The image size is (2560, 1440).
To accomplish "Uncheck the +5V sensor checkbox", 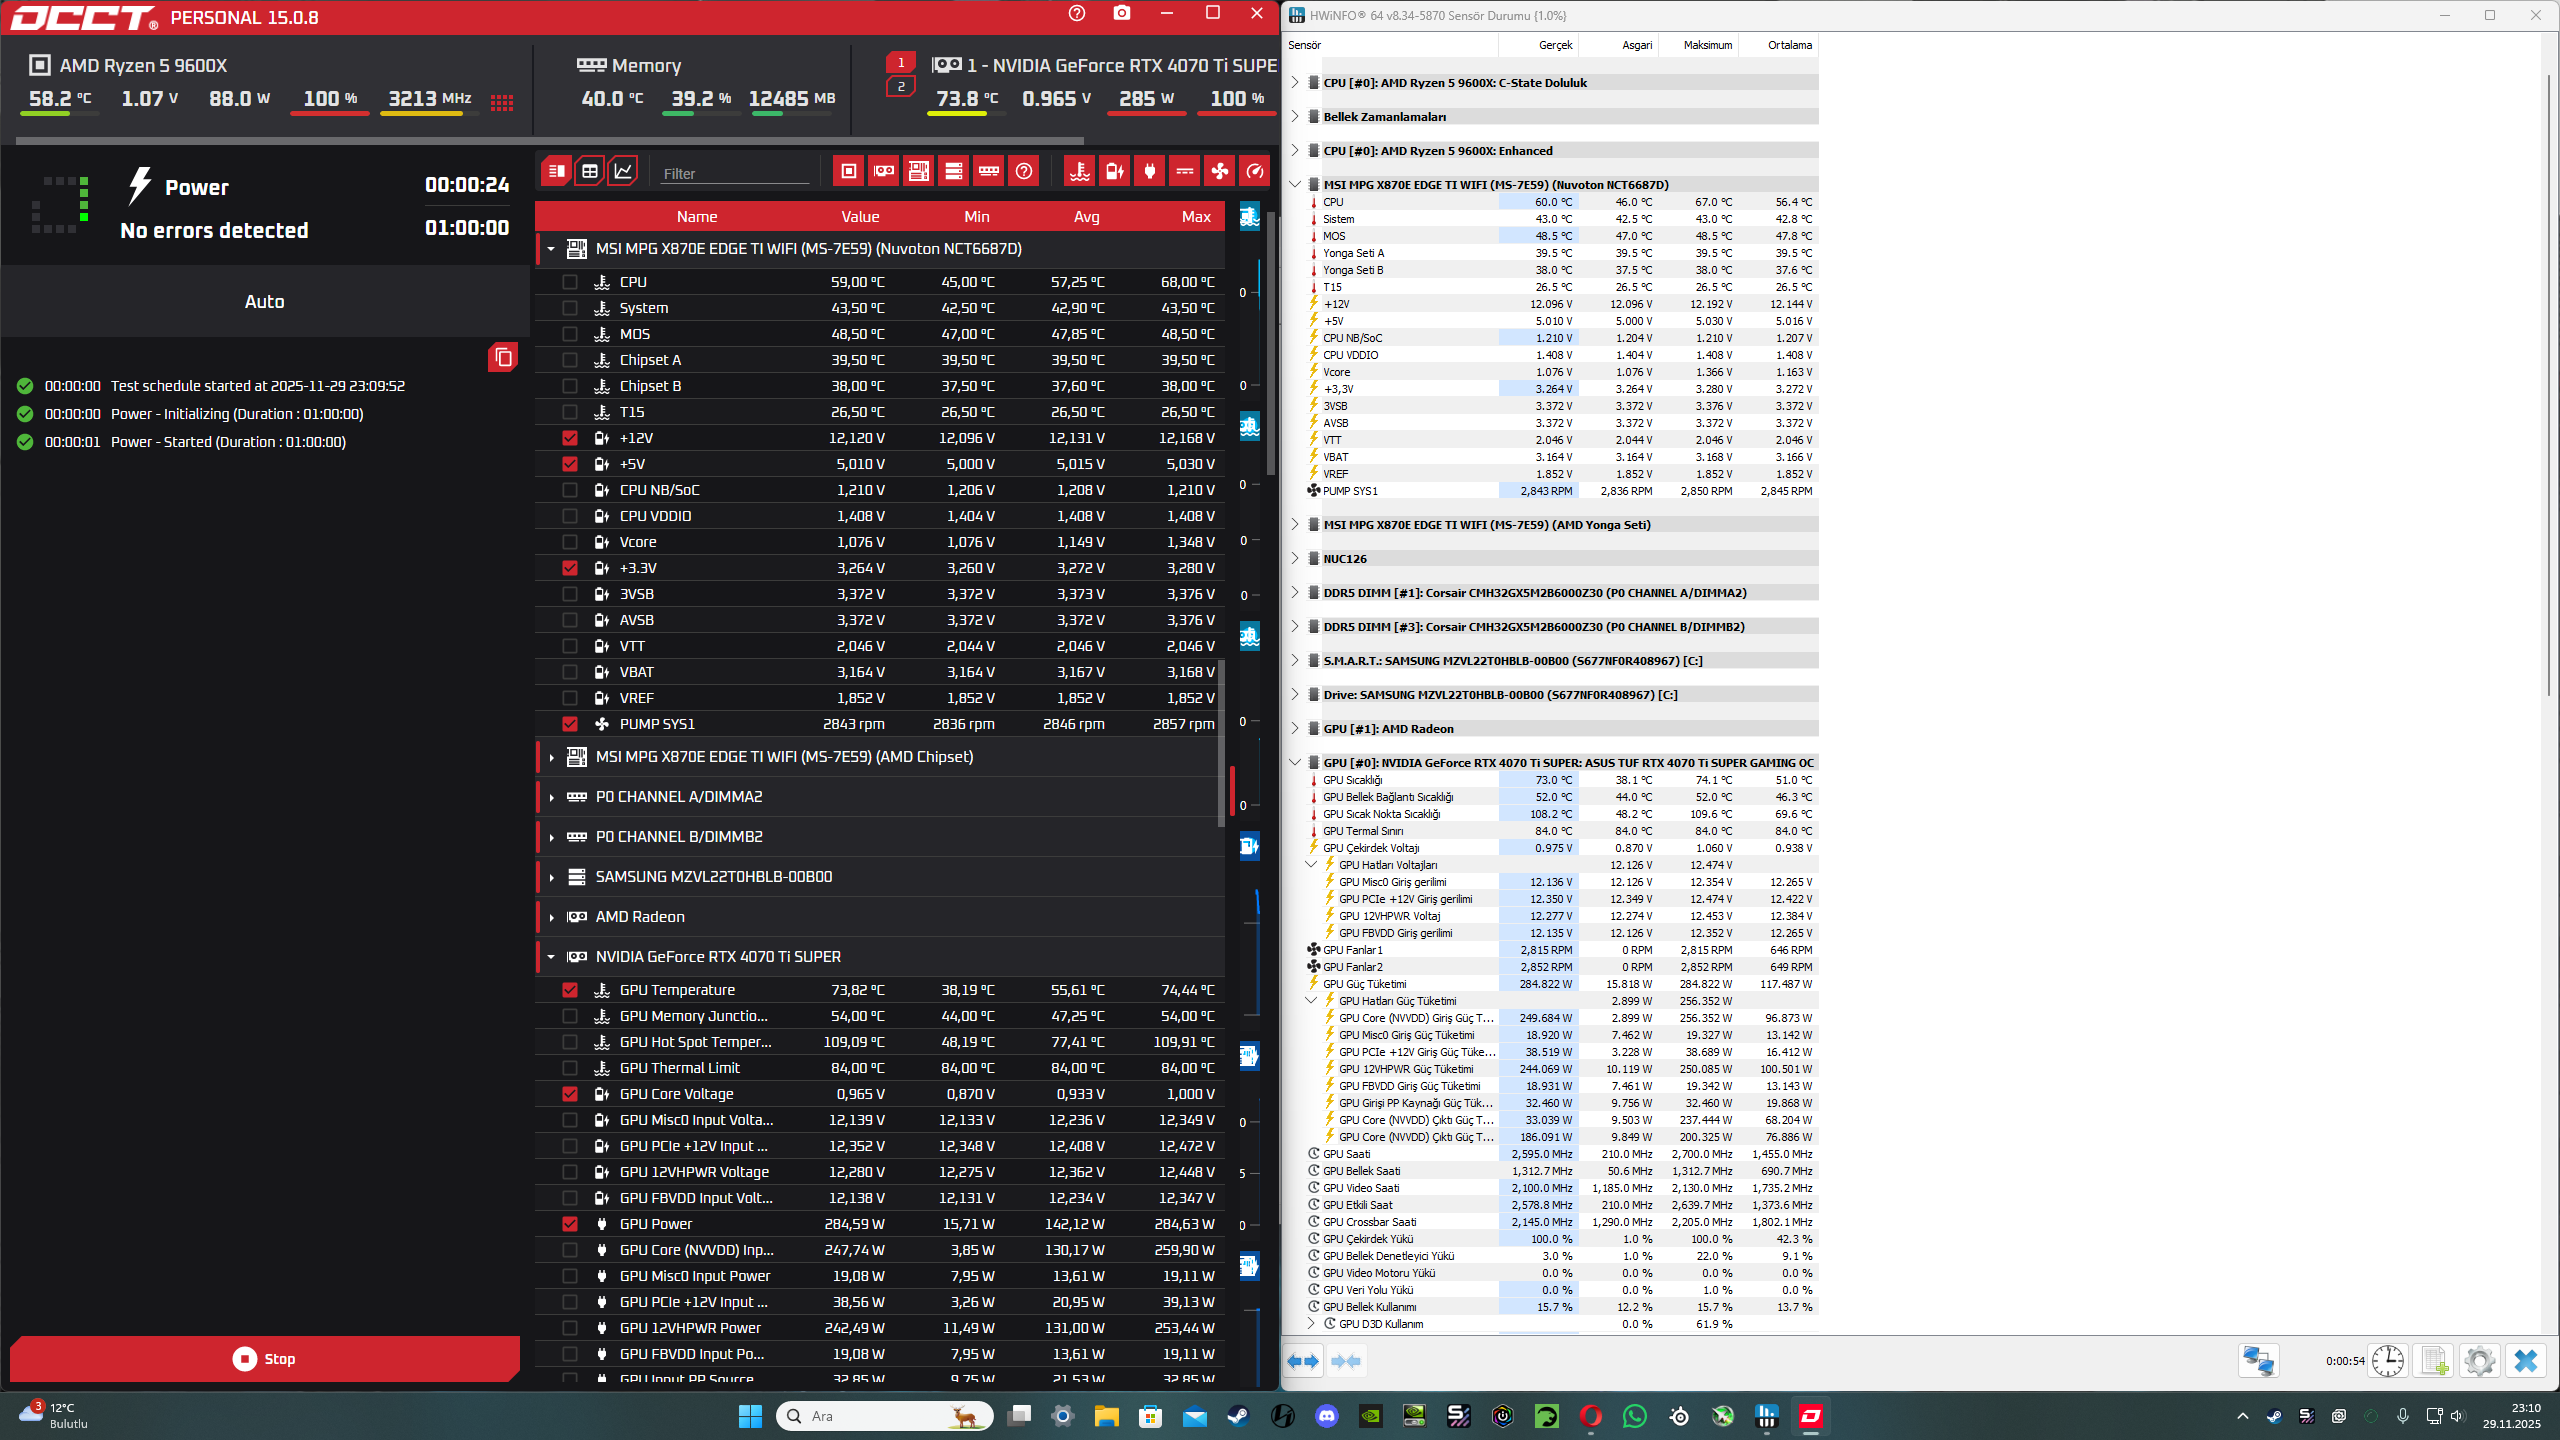I will [570, 464].
